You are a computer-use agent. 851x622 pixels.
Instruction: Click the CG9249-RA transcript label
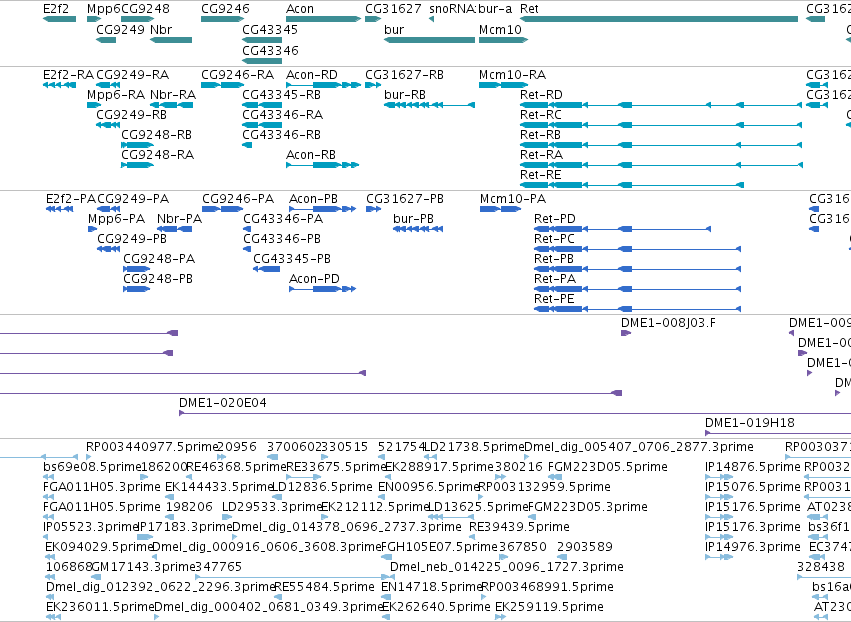(132, 74)
